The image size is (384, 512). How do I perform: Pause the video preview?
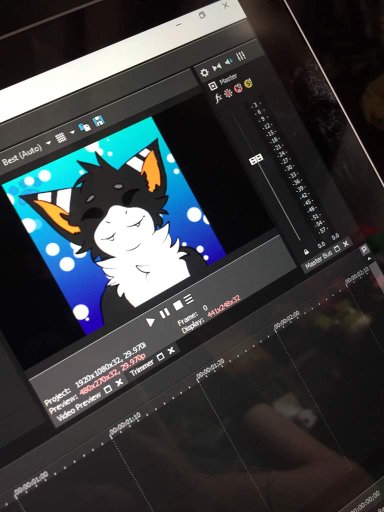pyautogui.click(x=164, y=313)
